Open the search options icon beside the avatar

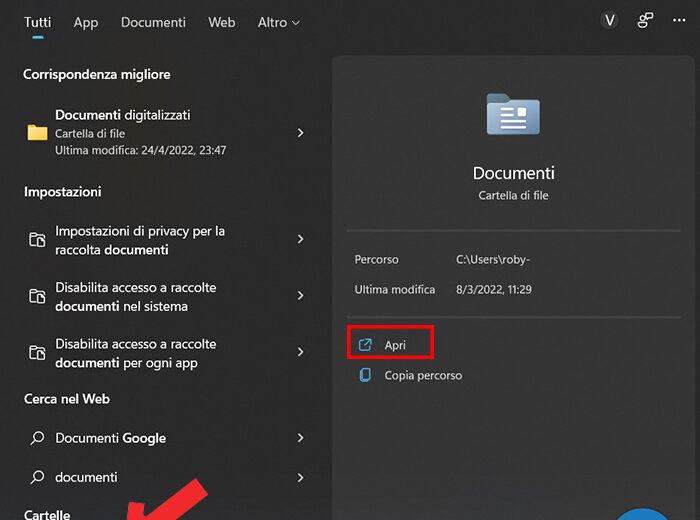646,20
